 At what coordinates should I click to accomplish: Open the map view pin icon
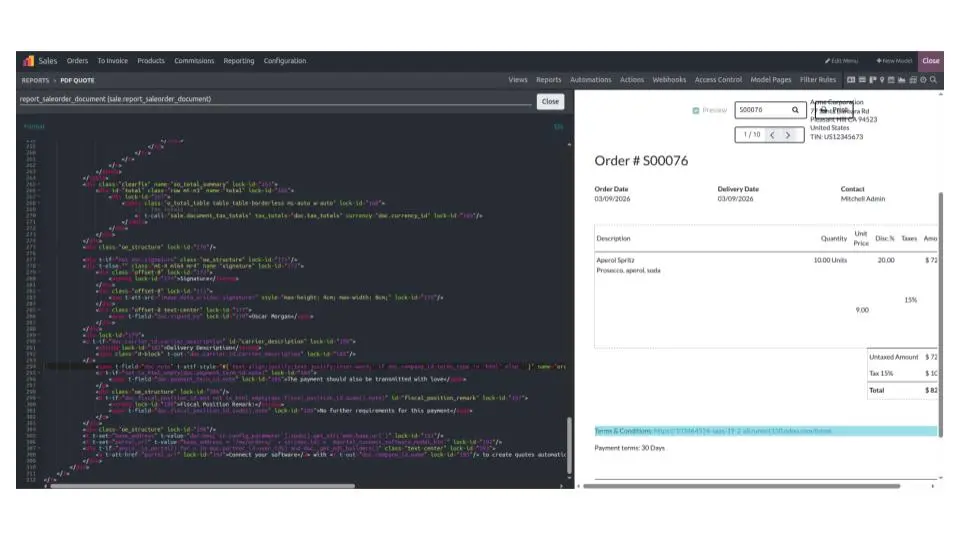pos(881,80)
